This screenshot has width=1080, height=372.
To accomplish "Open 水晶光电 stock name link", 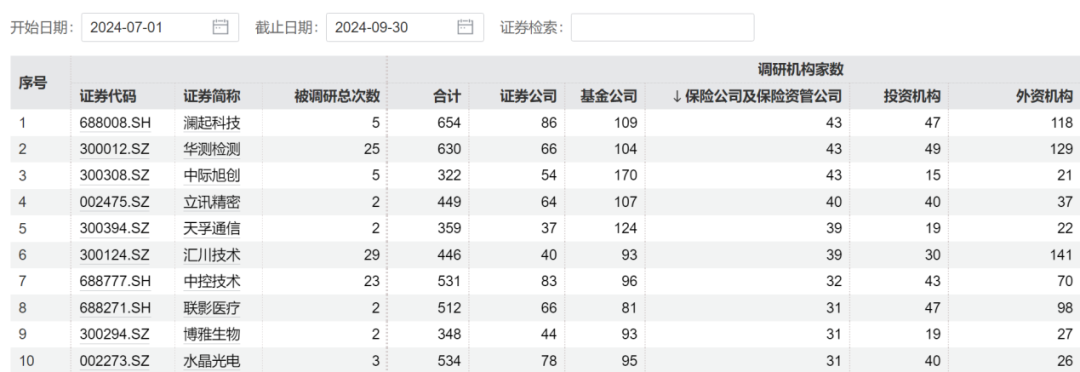I will point(211,361).
